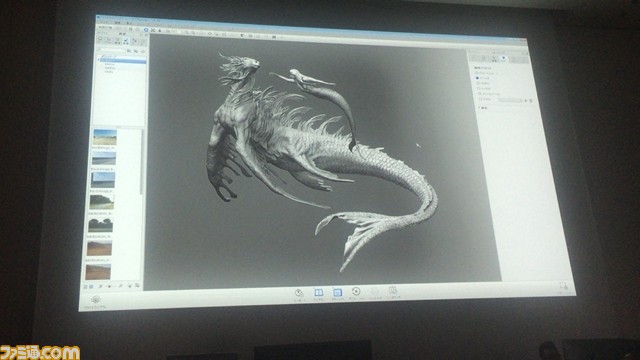Select the filled radio button in right panel
Image resolution: width=640 pixels, height=360 pixels.
pyautogui.click(x=477, y=78)
